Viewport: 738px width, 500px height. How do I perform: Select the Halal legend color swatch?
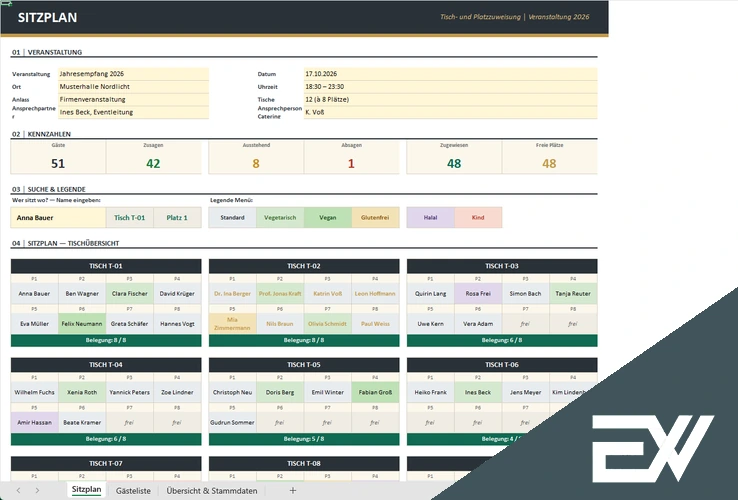pyautogui.click(x=431, y=218)
